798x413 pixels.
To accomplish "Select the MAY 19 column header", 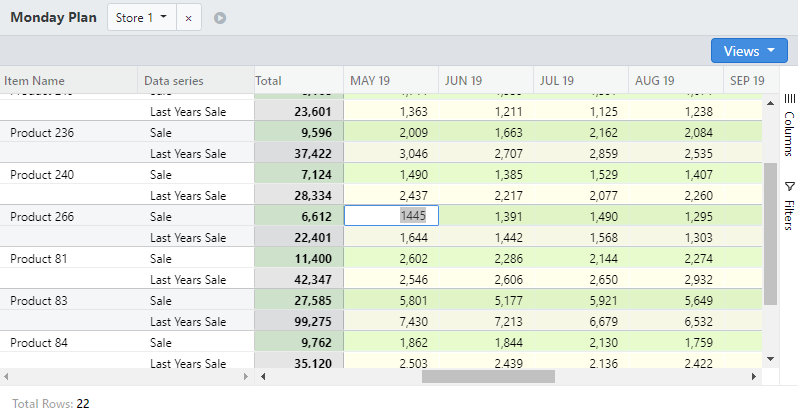I will (369, 81).
